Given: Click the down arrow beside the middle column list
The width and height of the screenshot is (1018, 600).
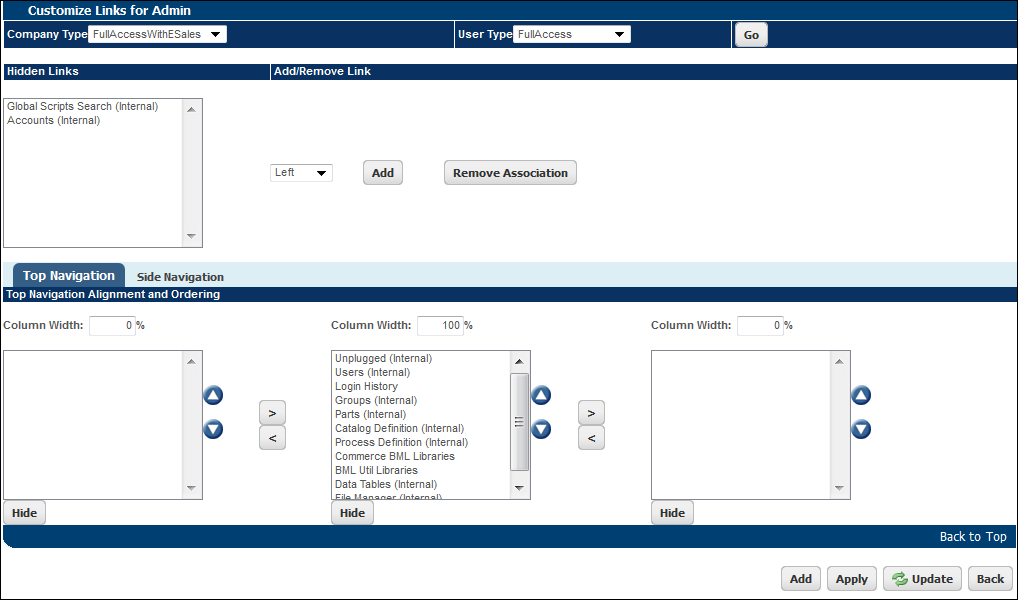Looking at the screenshot, I should (541, 429).
